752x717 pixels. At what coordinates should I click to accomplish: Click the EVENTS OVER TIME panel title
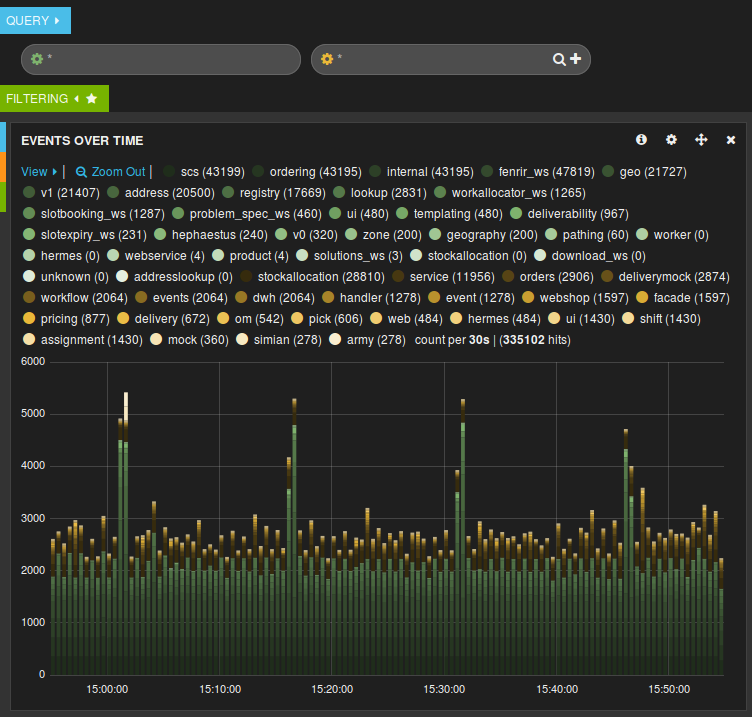tap(82, 141)
